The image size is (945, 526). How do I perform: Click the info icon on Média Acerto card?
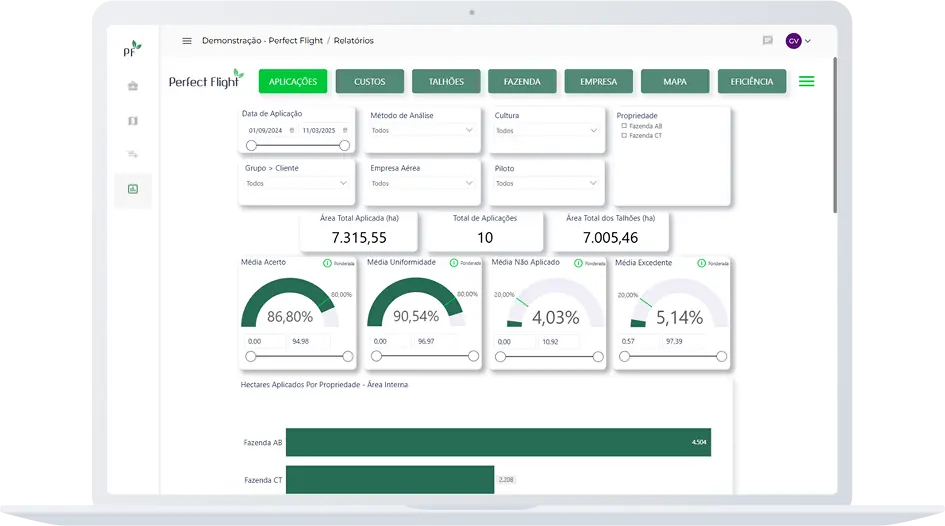click(327, 263)
